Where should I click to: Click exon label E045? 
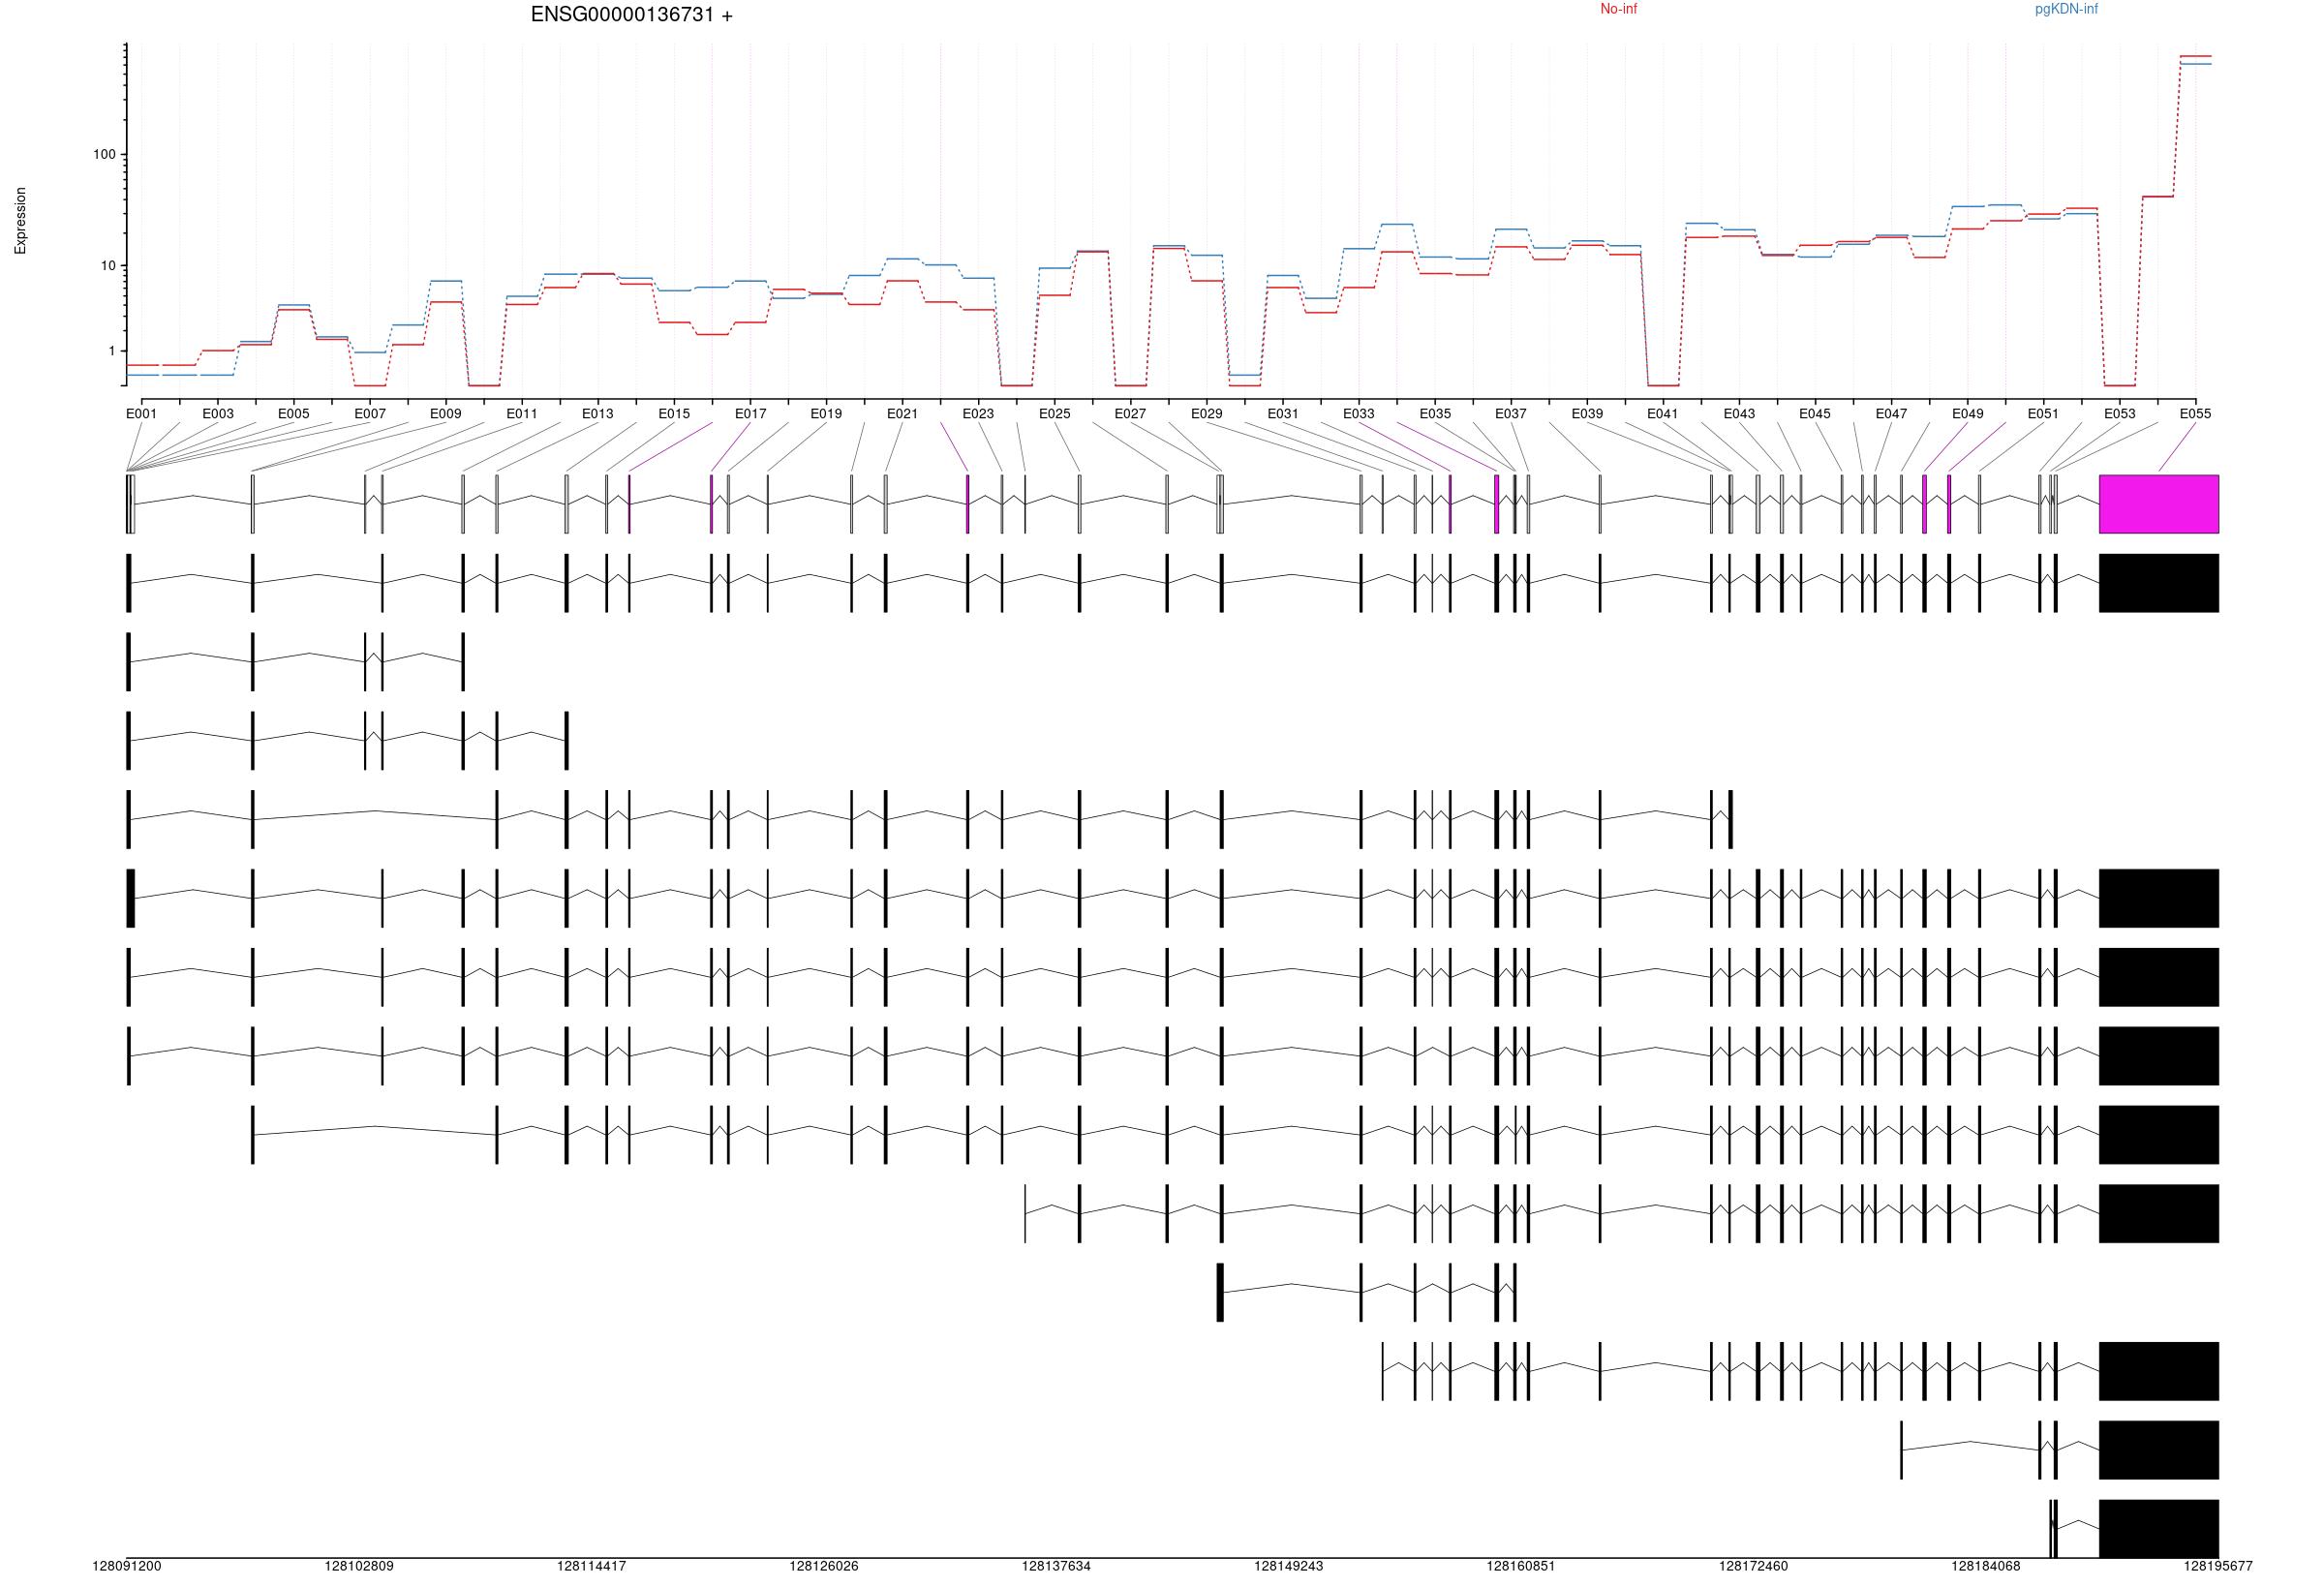(x=1815, y=413)
